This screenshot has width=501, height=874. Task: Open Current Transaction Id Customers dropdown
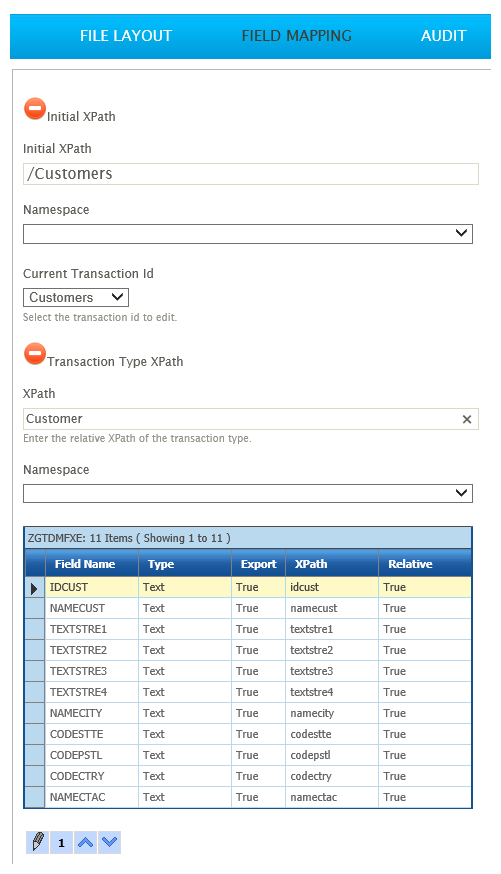(76, 297)
